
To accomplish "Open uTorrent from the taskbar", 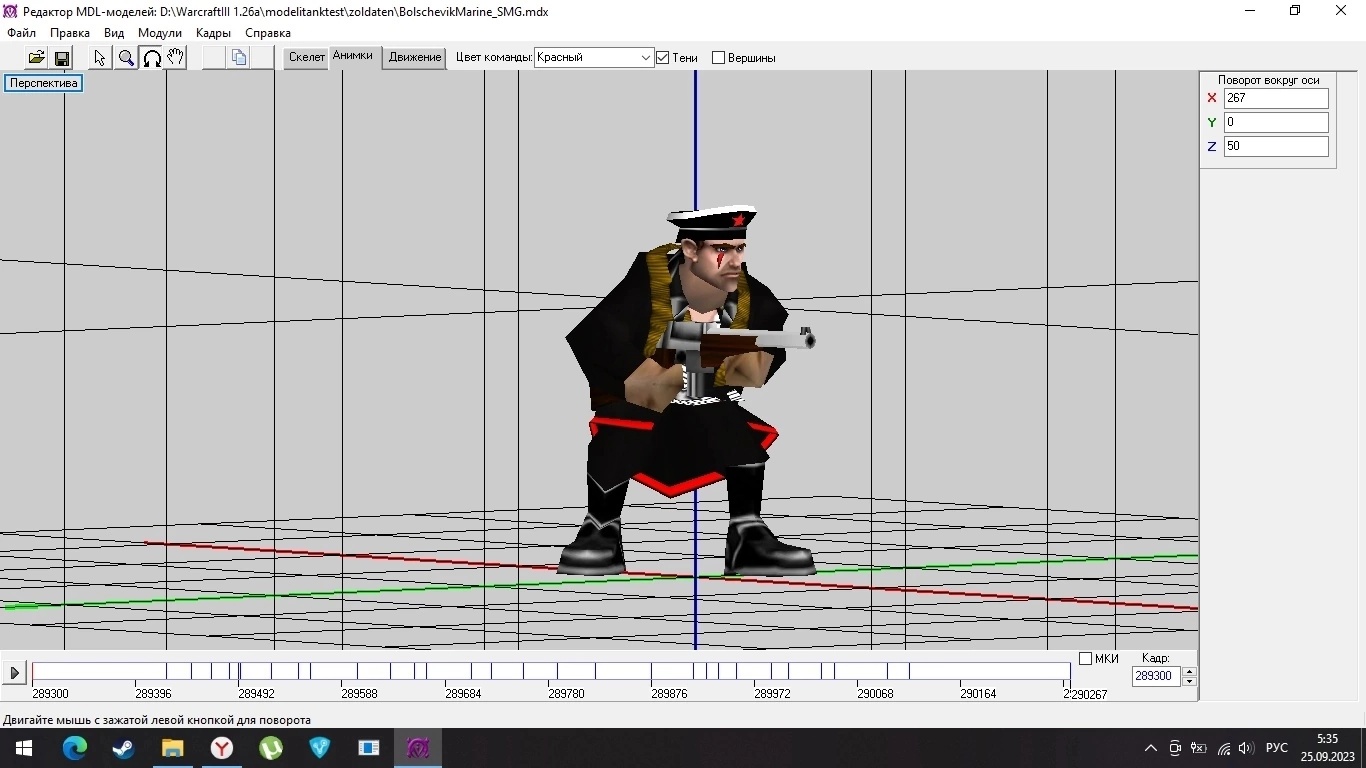I will coord(270,748).
